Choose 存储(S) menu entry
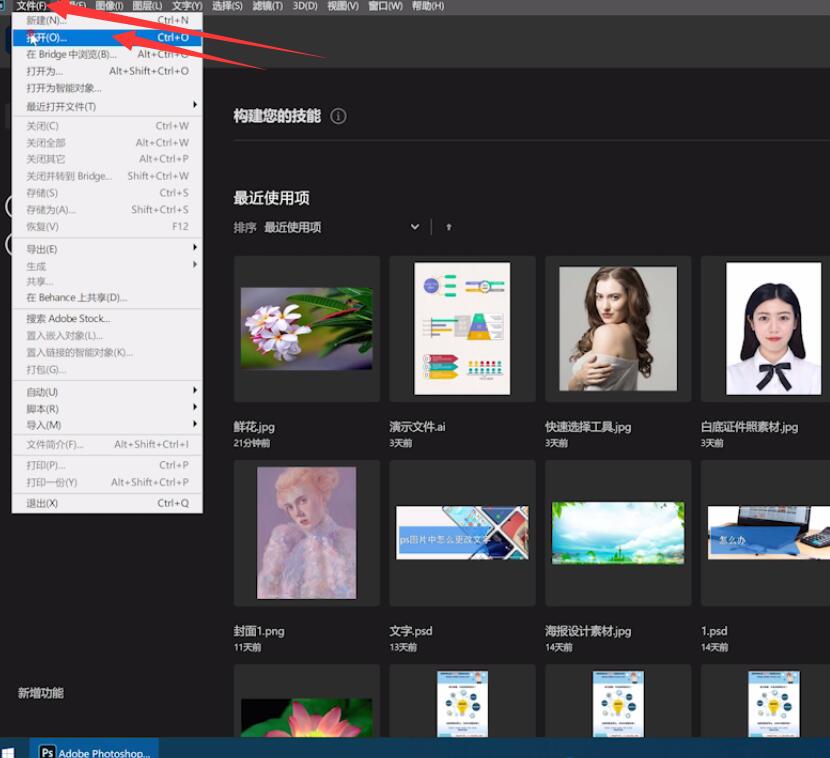830x758 pixels. point(107,193)
